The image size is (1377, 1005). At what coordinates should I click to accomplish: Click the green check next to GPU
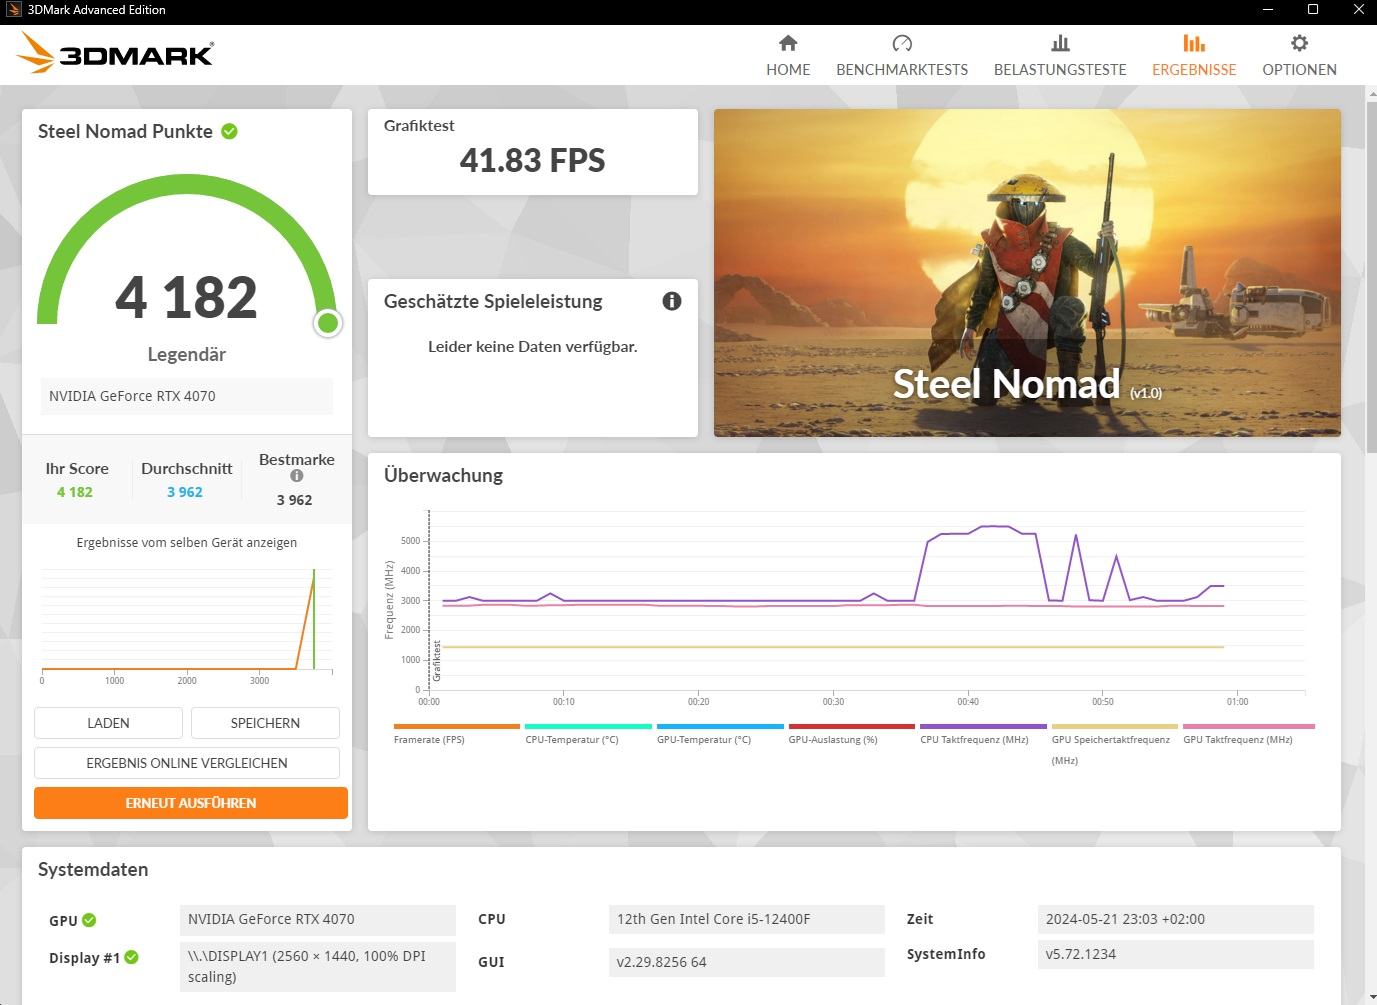[89, 920]
